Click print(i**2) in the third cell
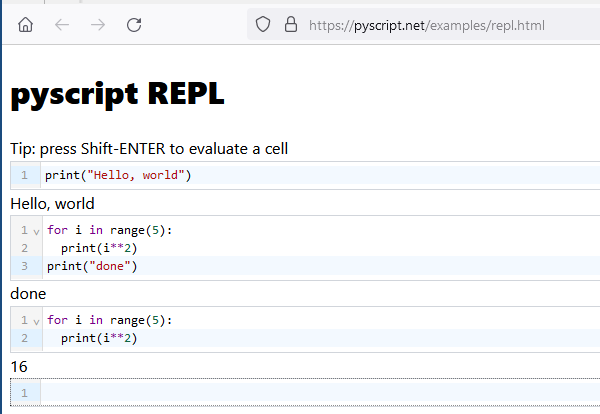This screenshot has height=414, width=600. click(98, 339)
